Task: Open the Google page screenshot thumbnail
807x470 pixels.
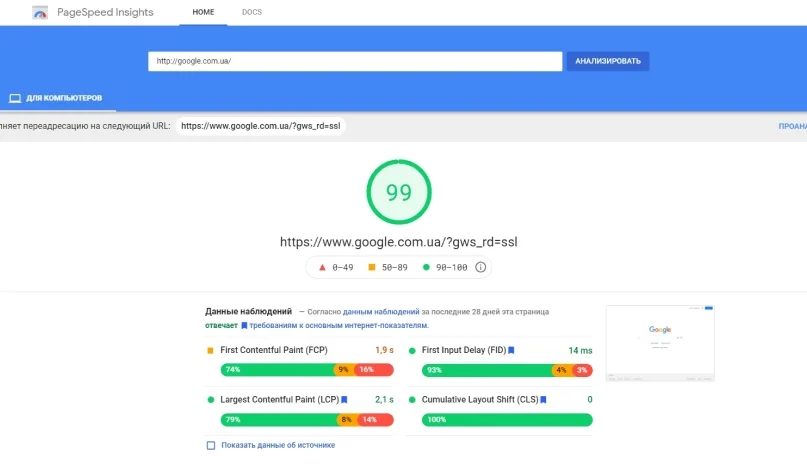Action: click(660, 344)
